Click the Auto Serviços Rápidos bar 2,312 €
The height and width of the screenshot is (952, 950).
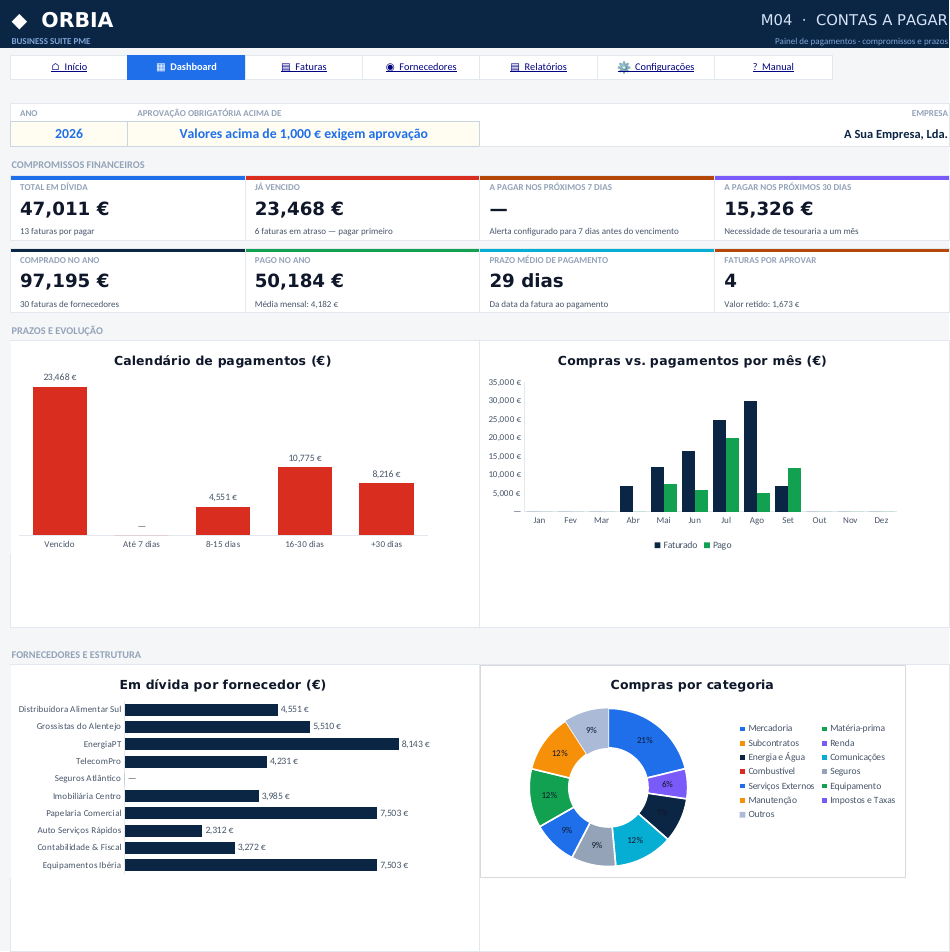163,831
